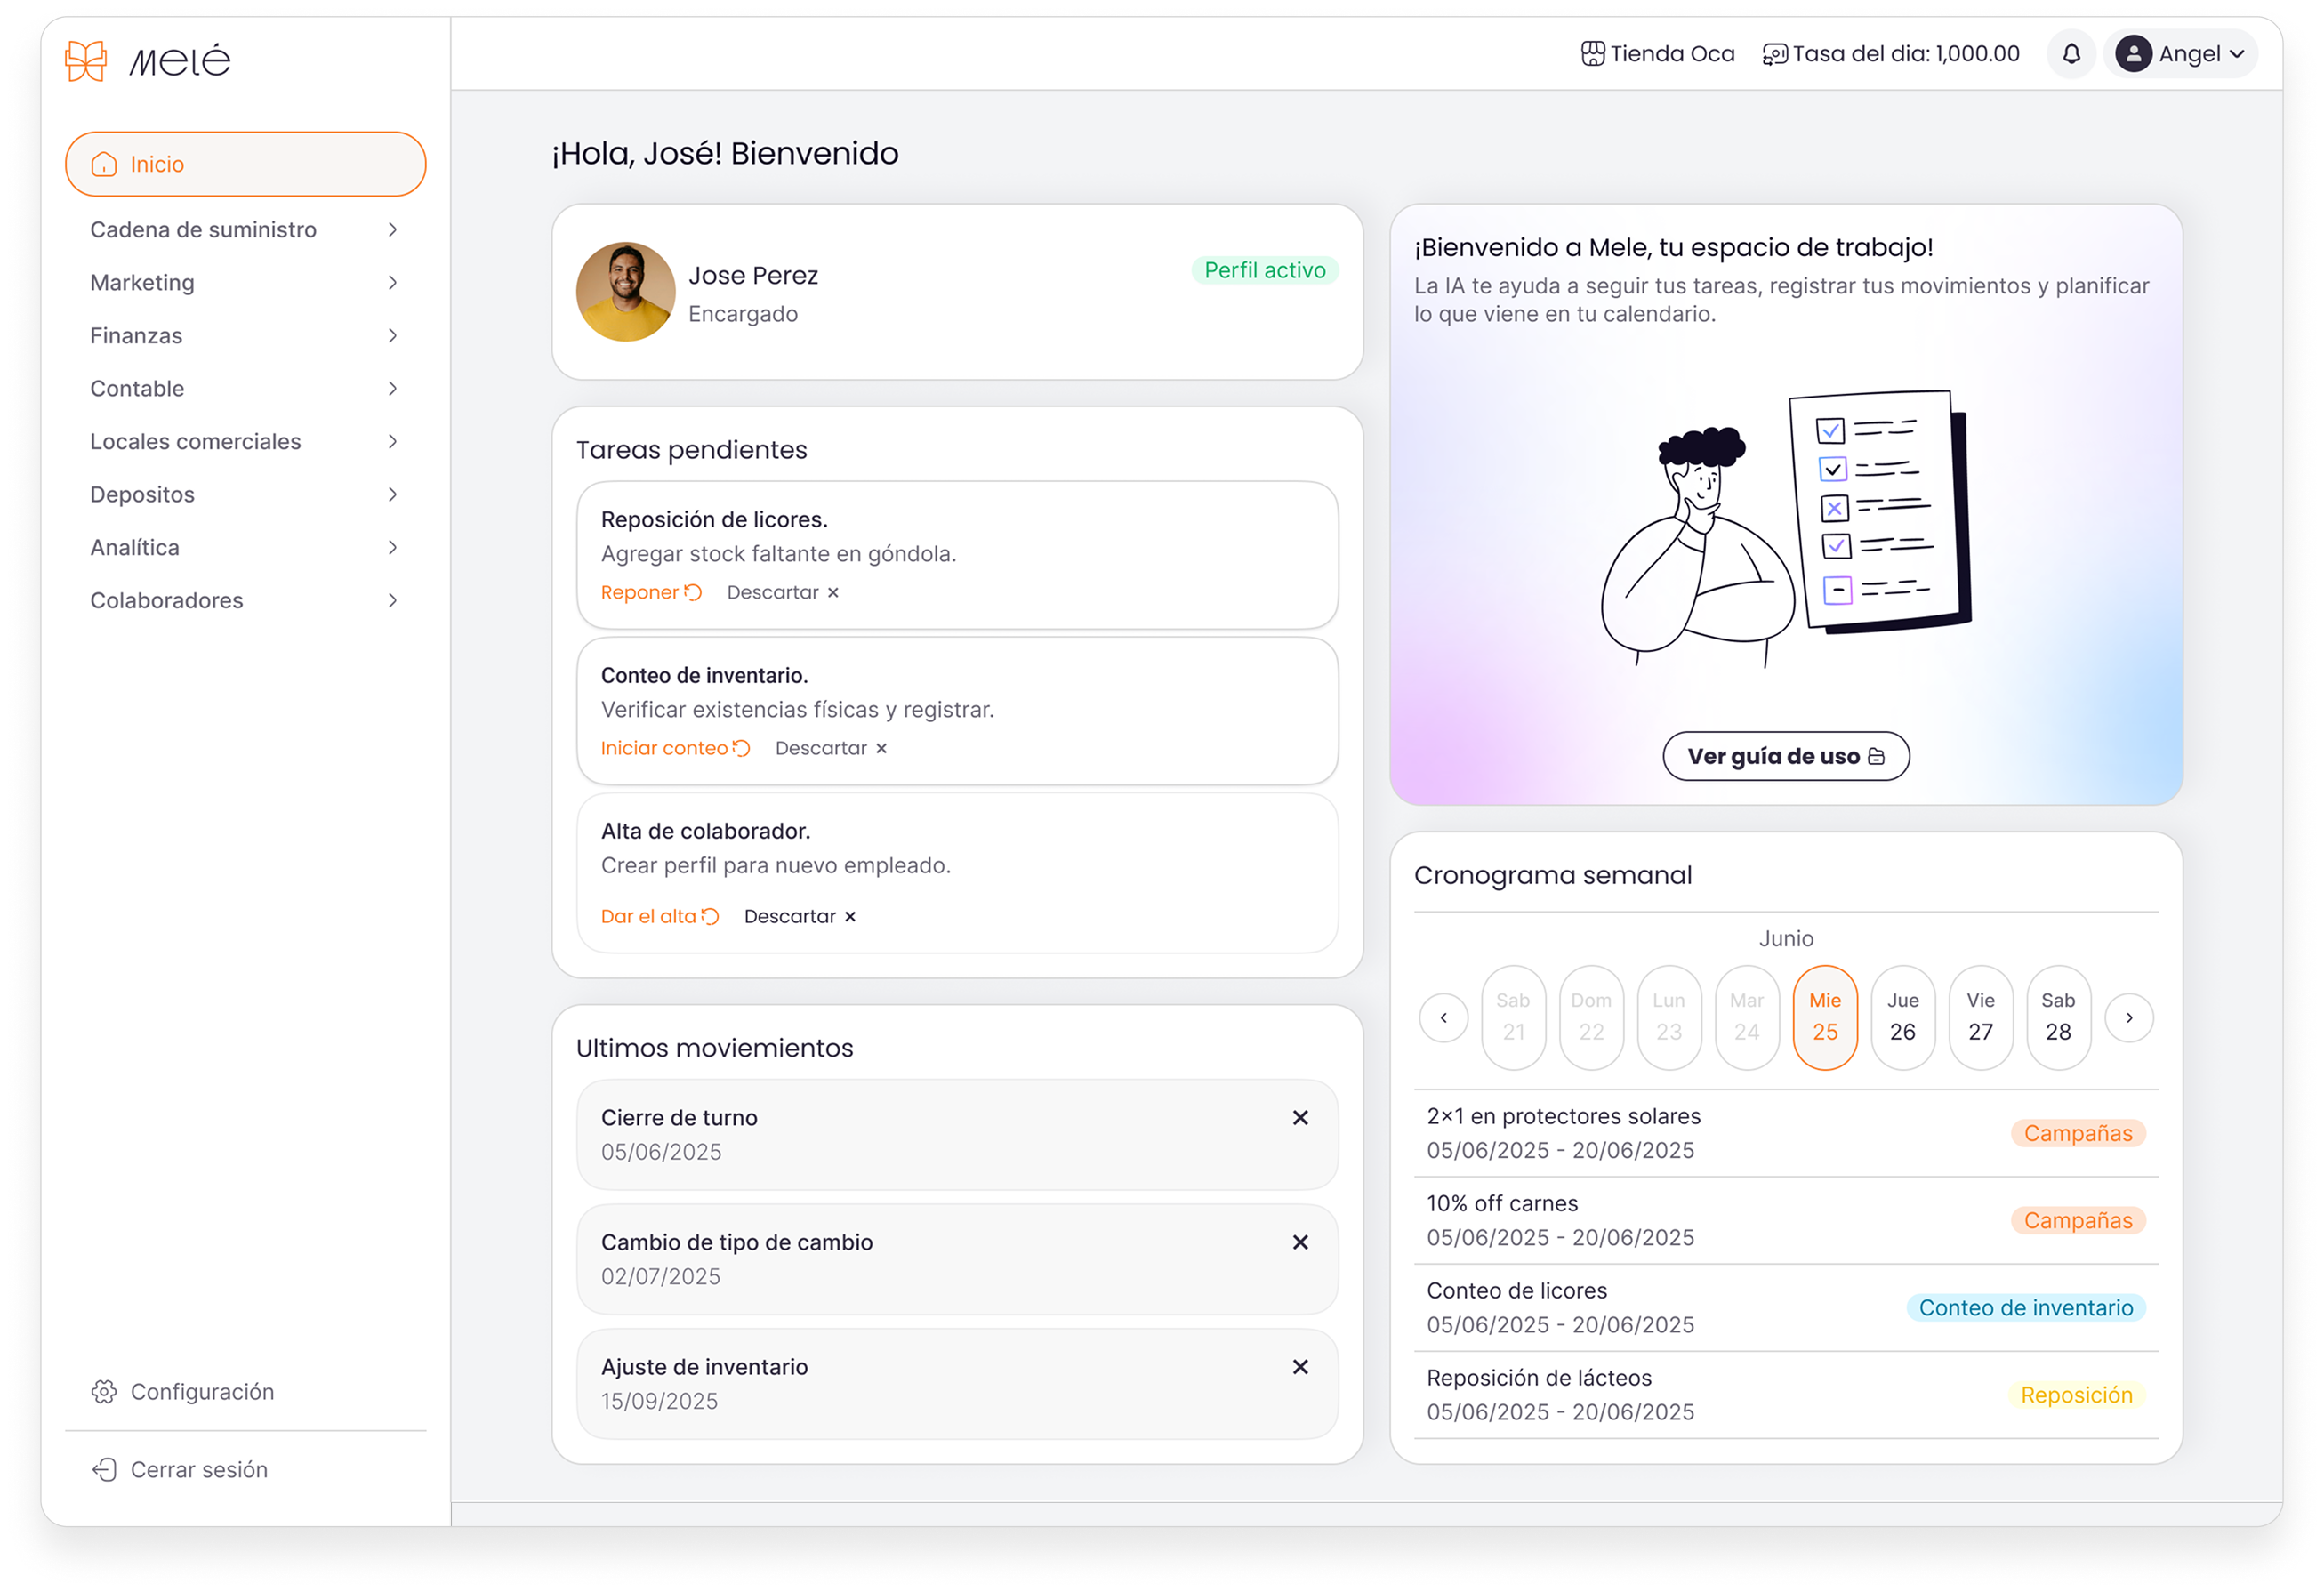Click the notification bell icon

pos(2071,54)
